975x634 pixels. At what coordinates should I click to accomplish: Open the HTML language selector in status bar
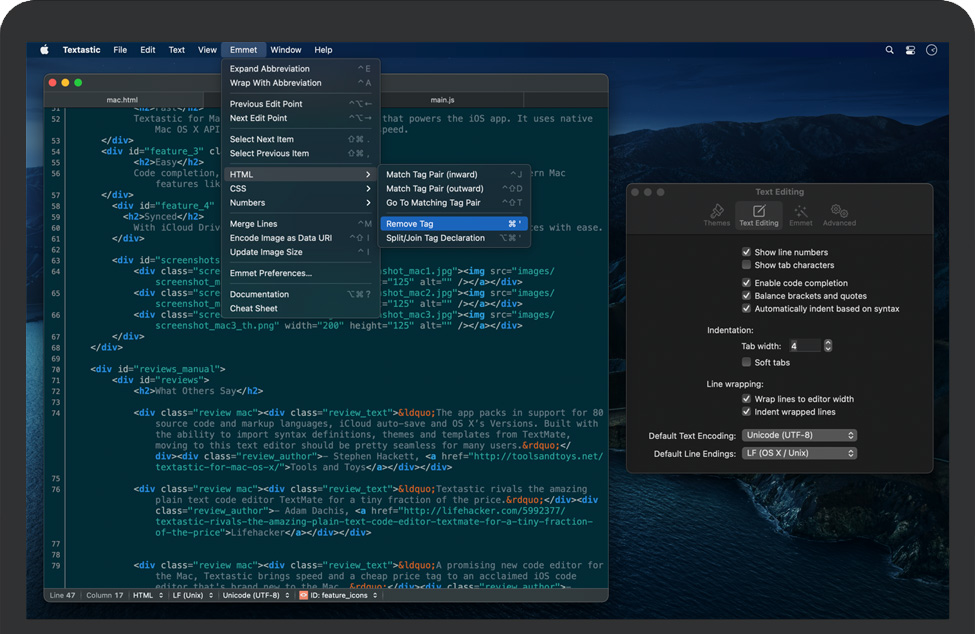point(147,595)
